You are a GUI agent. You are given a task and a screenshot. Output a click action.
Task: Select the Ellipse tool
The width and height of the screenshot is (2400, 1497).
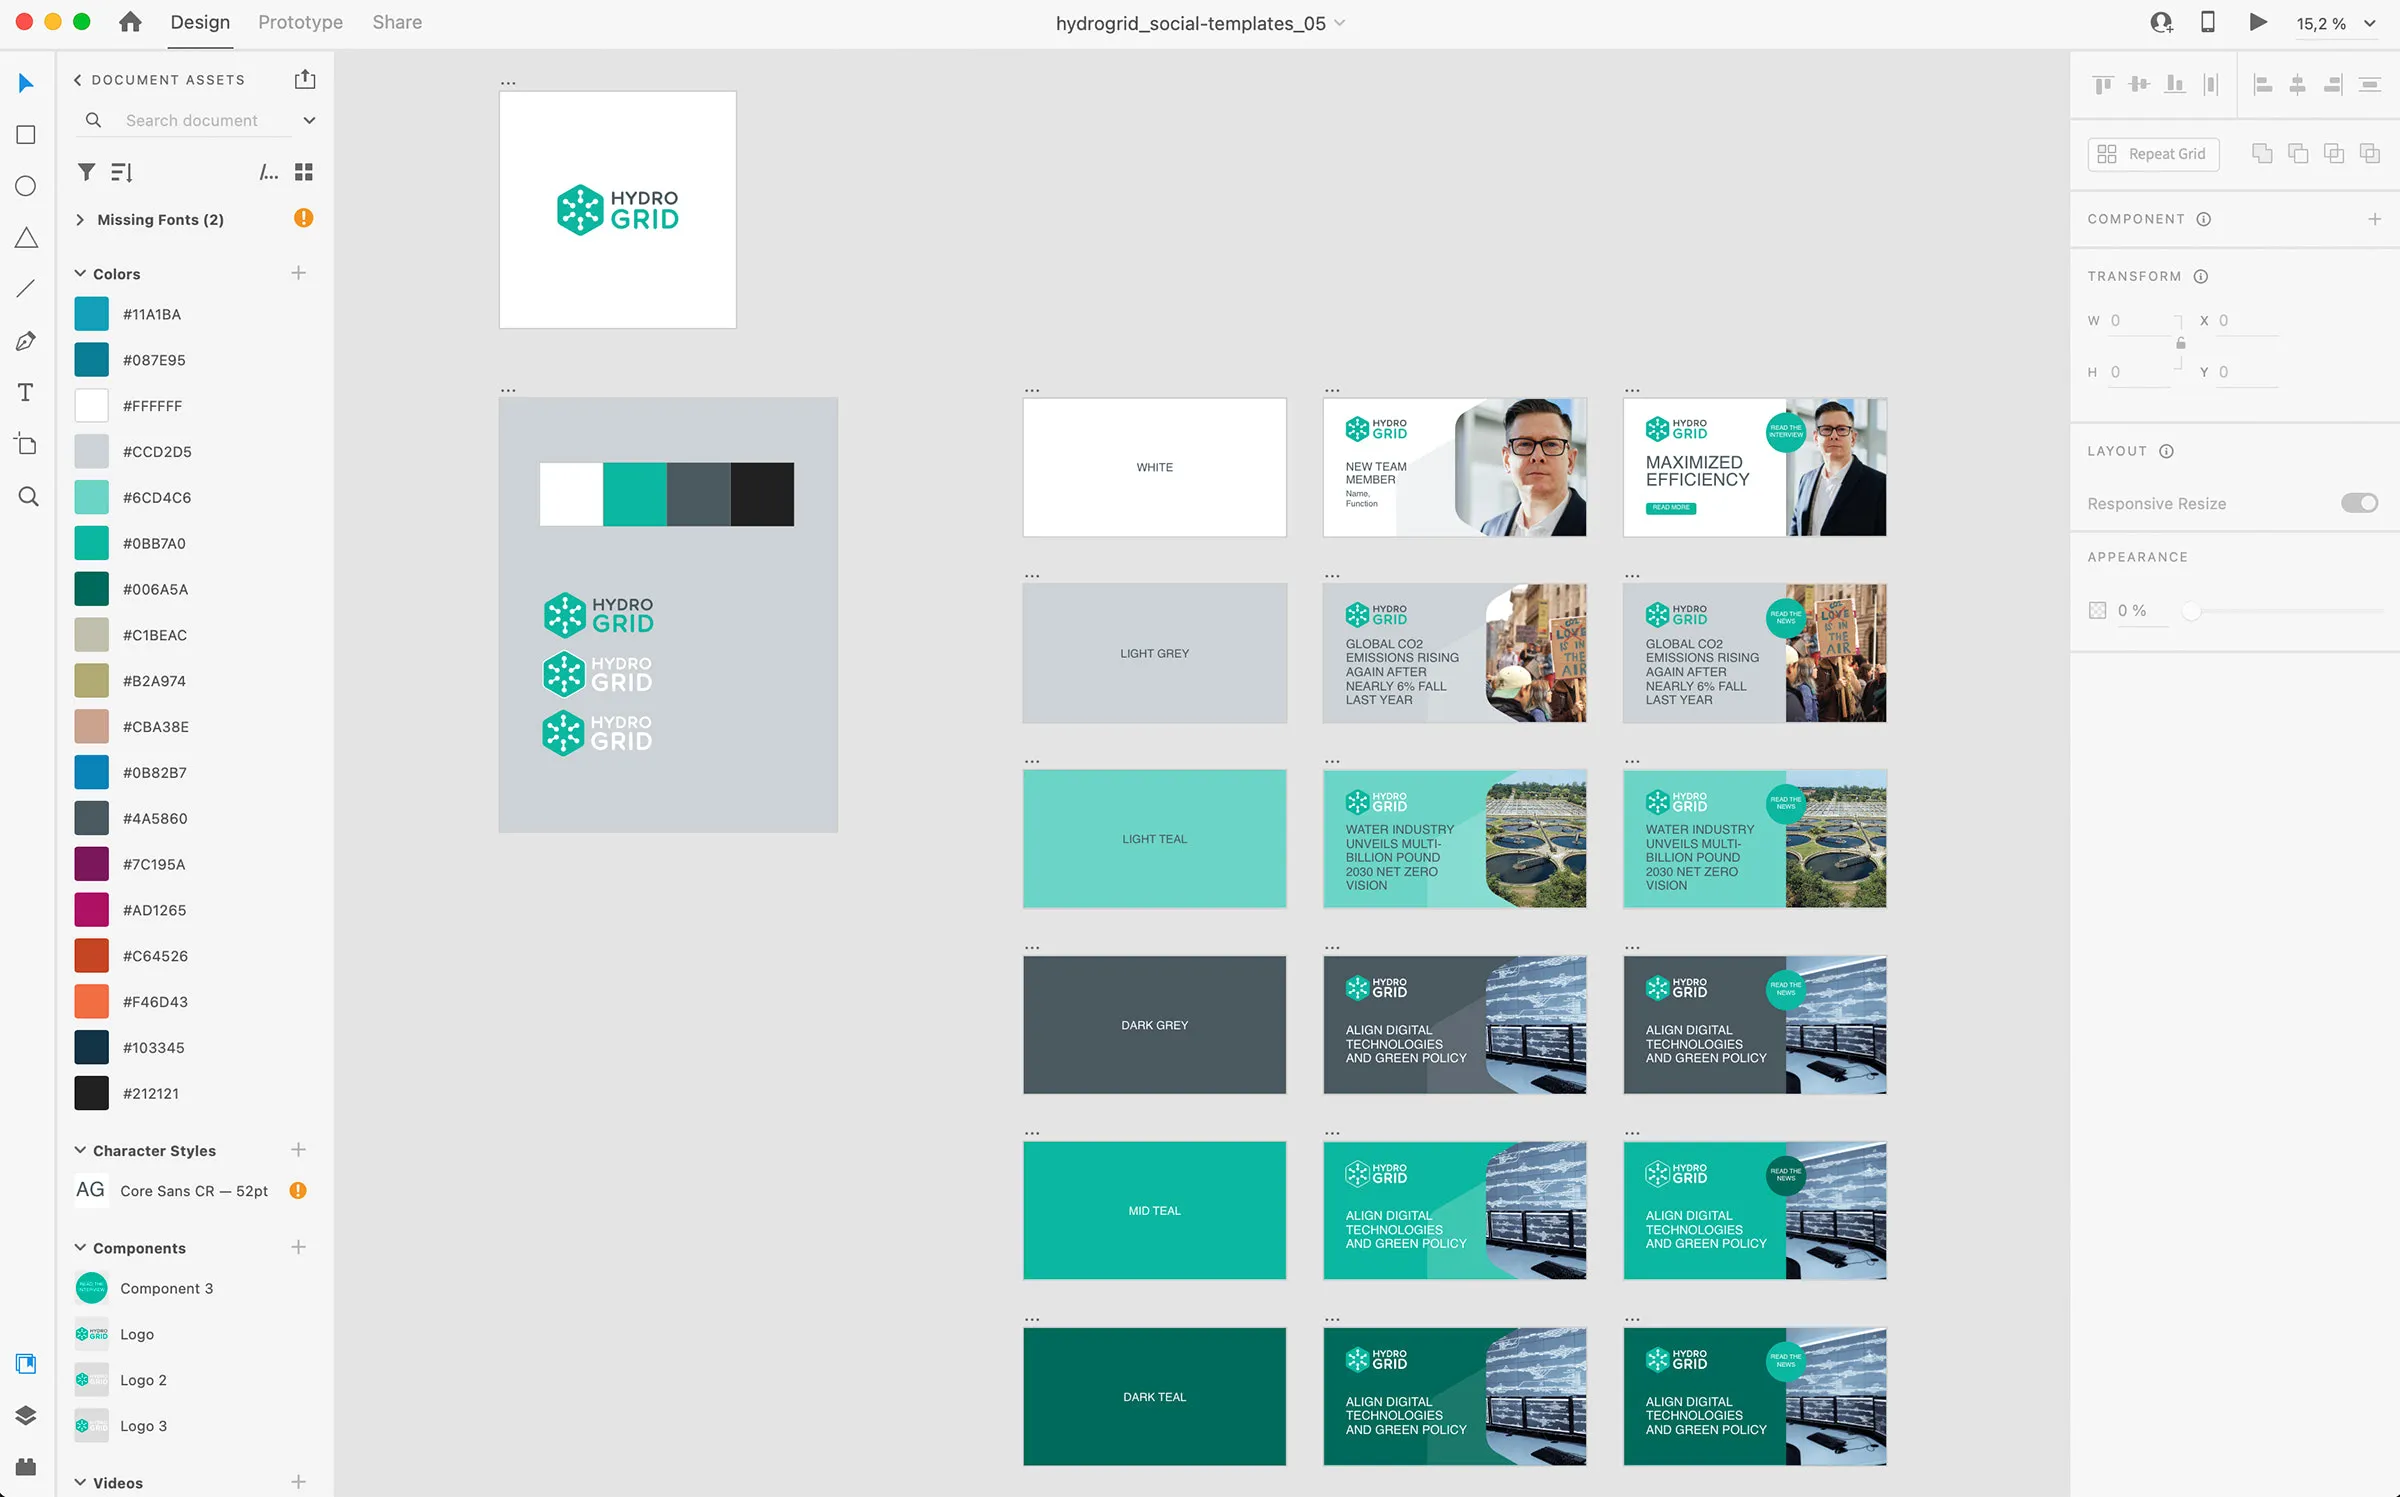[x=27, y=186]
